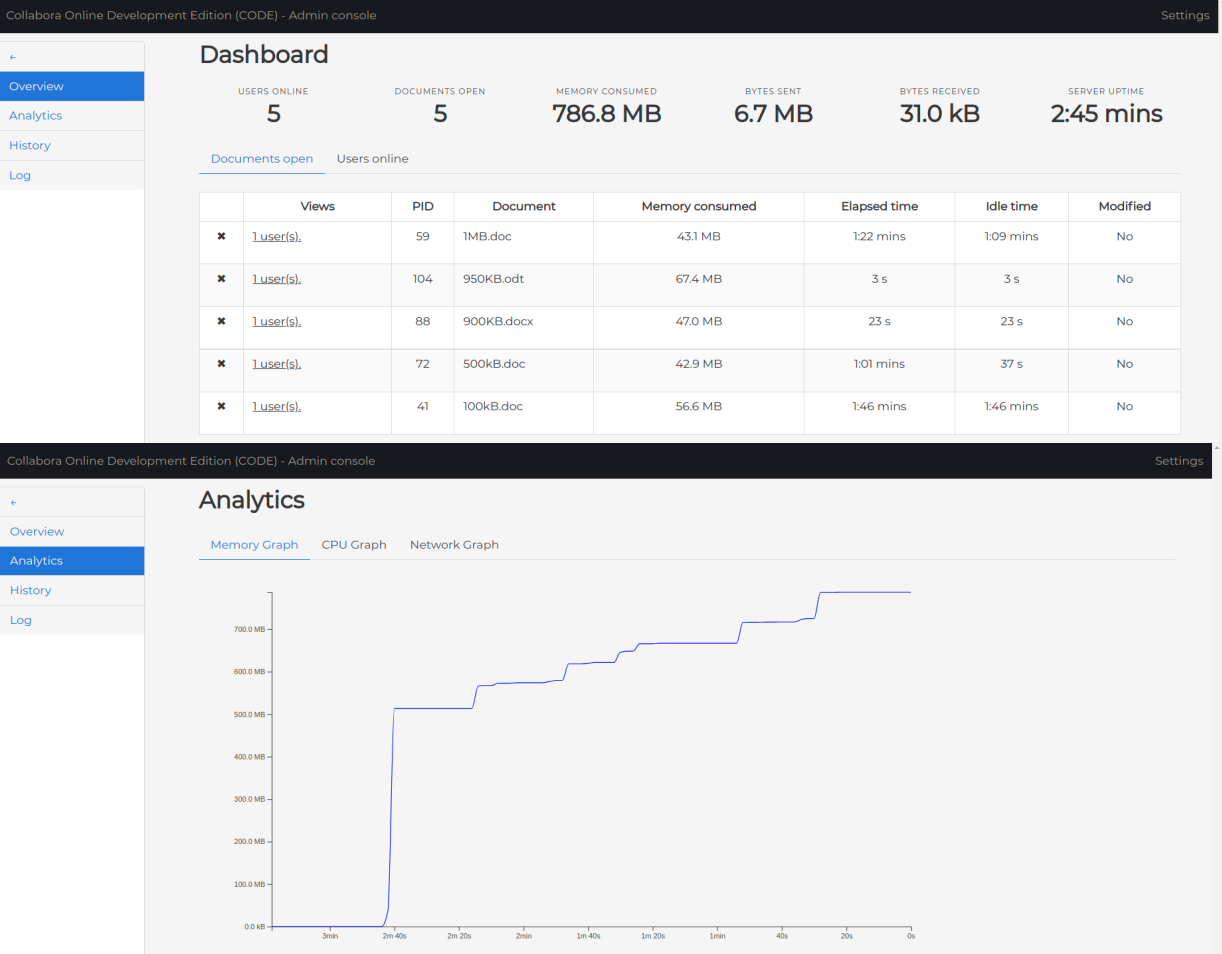1222x954 pixels.
Task: Select the Memory Graph tab
Action: [254, 545]
